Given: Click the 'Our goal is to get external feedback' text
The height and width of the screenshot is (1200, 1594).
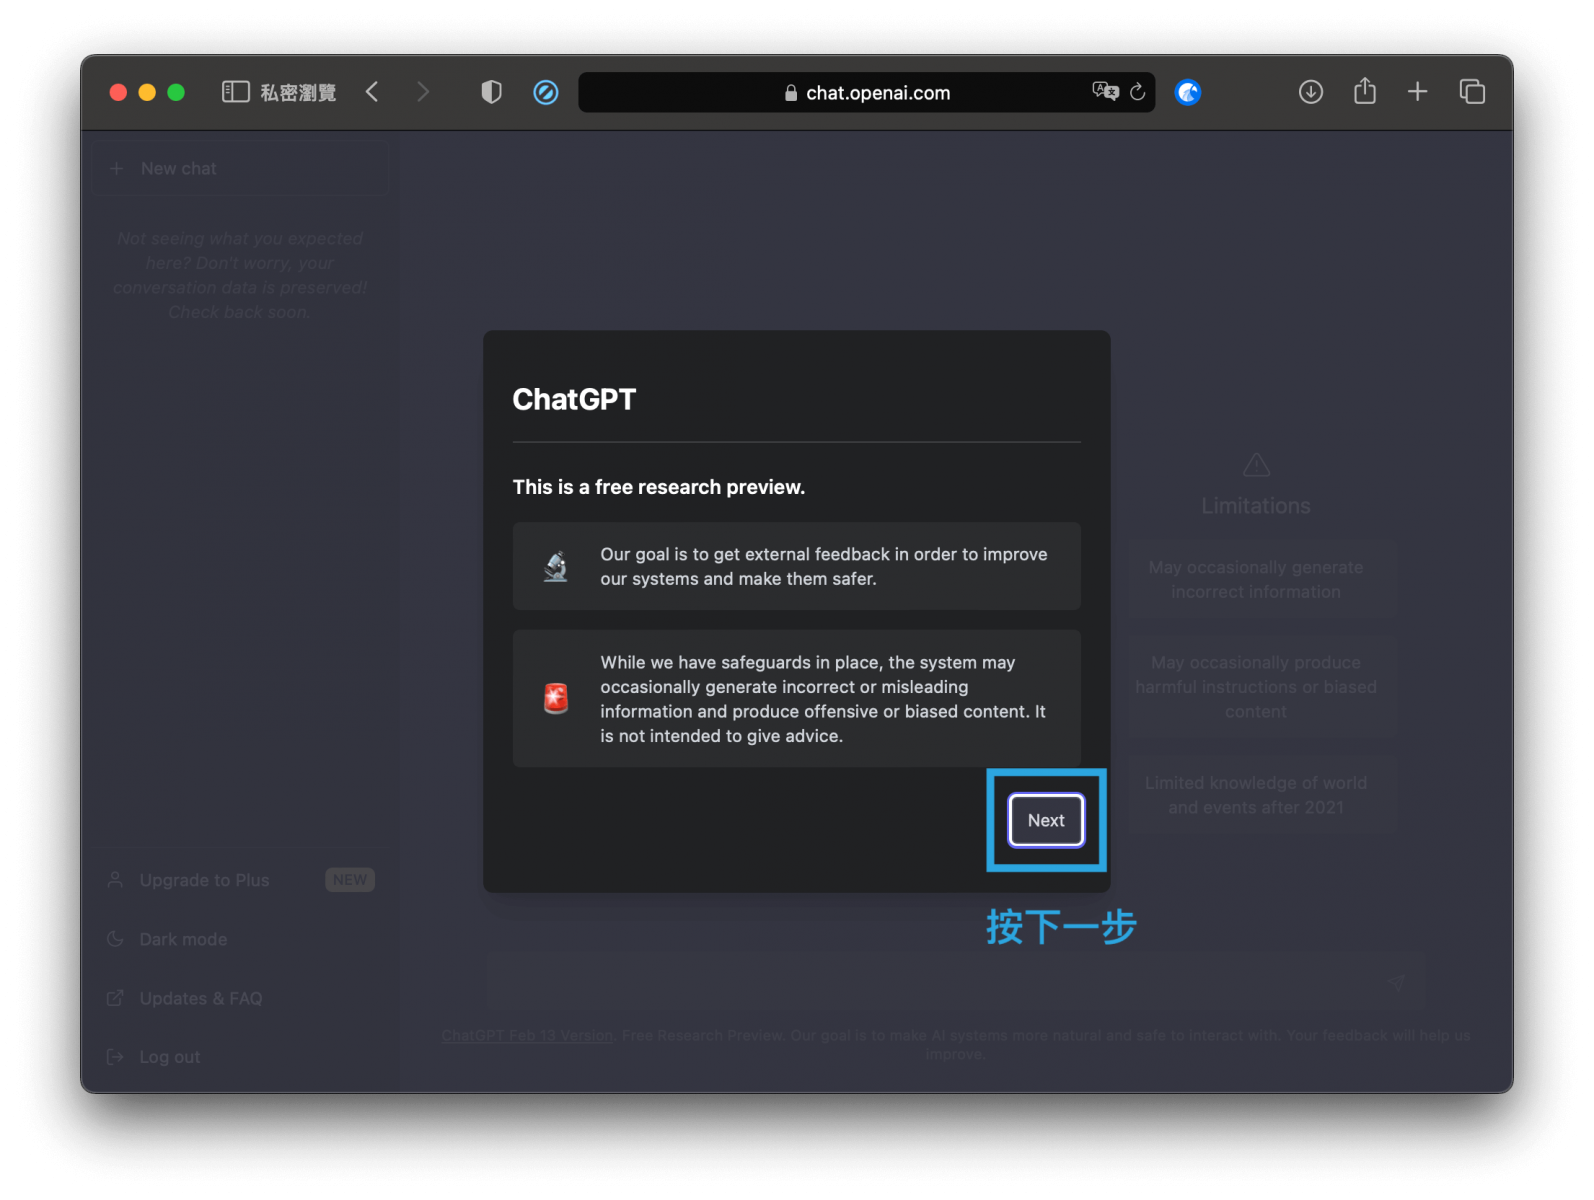Looking at the screenshot, I should pos(823,566).
